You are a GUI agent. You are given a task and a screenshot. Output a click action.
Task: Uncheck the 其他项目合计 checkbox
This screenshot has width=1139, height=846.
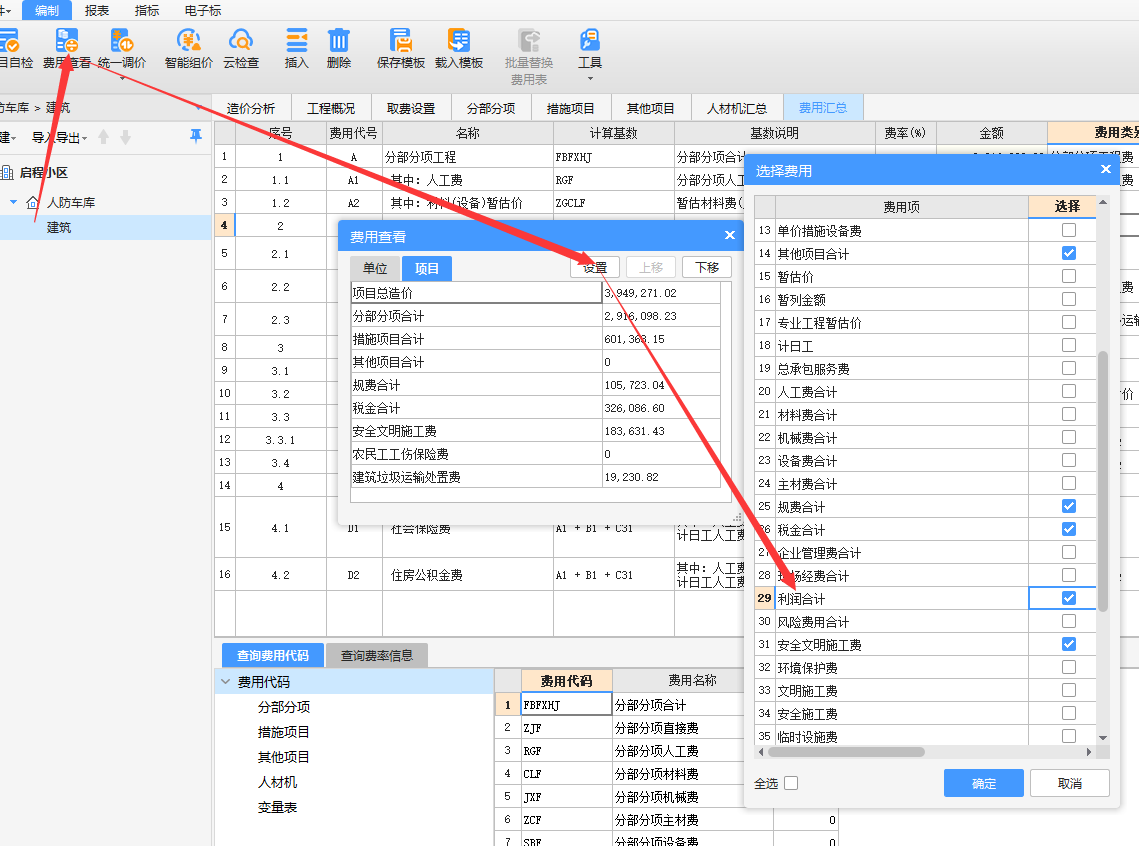tap(1069, 253)
